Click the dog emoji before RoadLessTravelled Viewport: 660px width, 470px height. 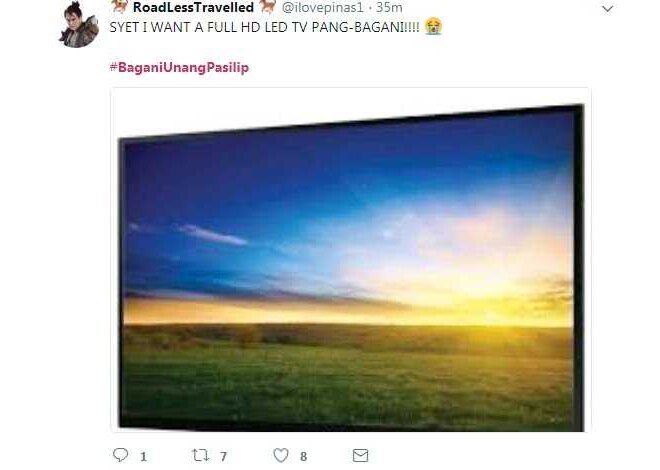click(121, 6)
